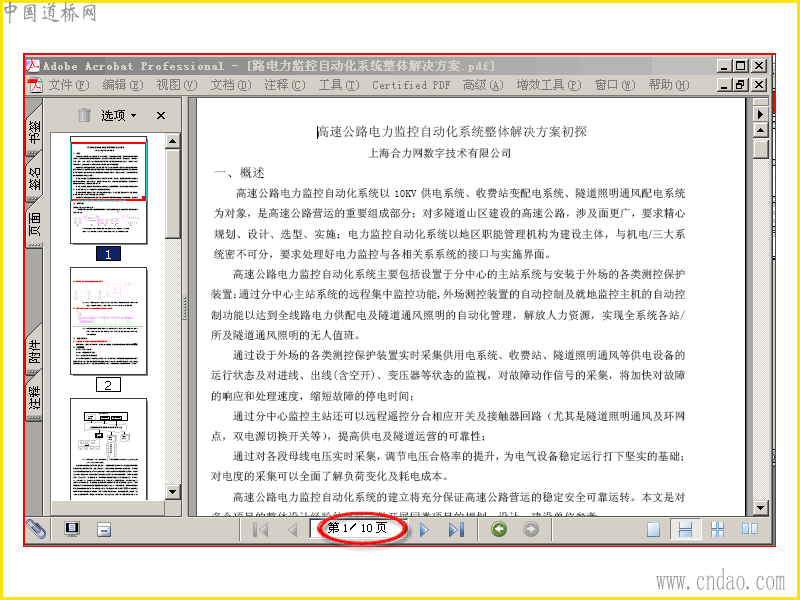This screenshot has height=600, width=800.
Task: Close the pages navigation panel
Action: (x=161, y=115)
